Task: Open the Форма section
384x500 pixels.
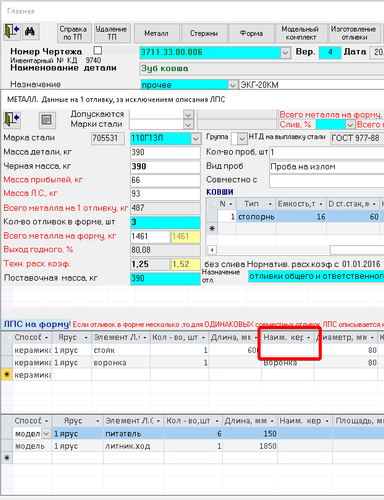Action: point(251,33)
